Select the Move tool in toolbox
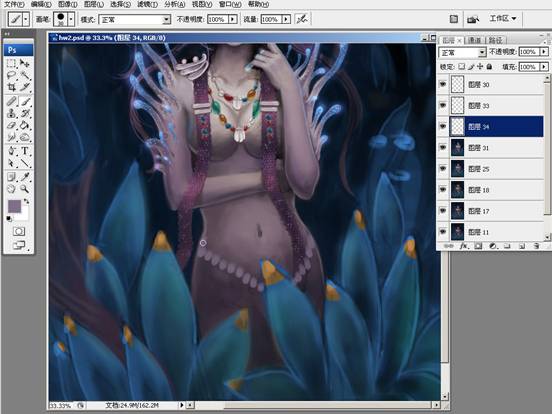 [24, 63]
